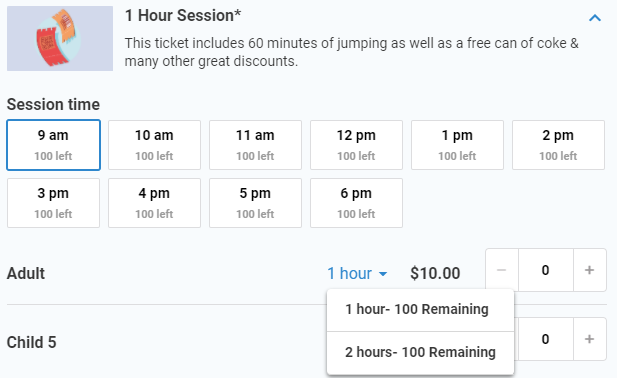Increase Child 5 ticket quantity with plus
The height and width of the screenshot is (378, 617).
589,339
